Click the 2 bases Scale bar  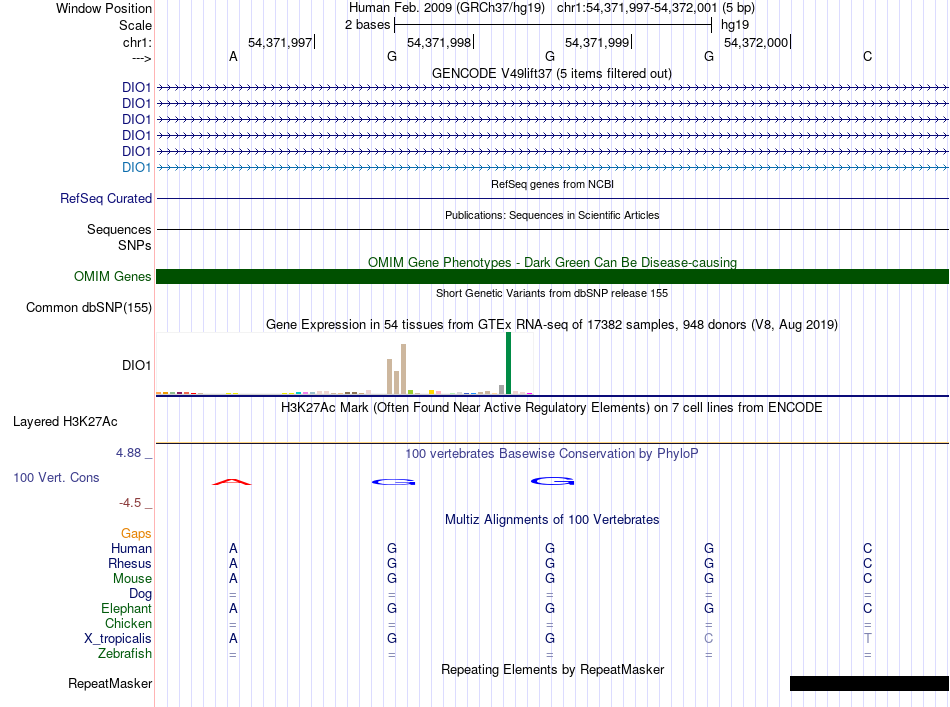[x=553, y=25]
